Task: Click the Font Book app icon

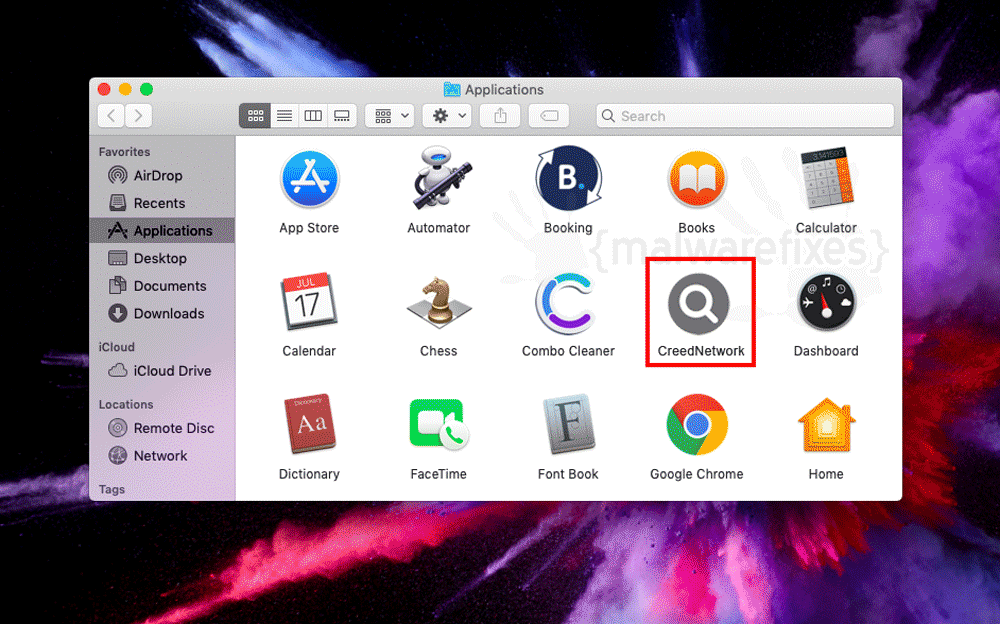Action: pos(569,424)
